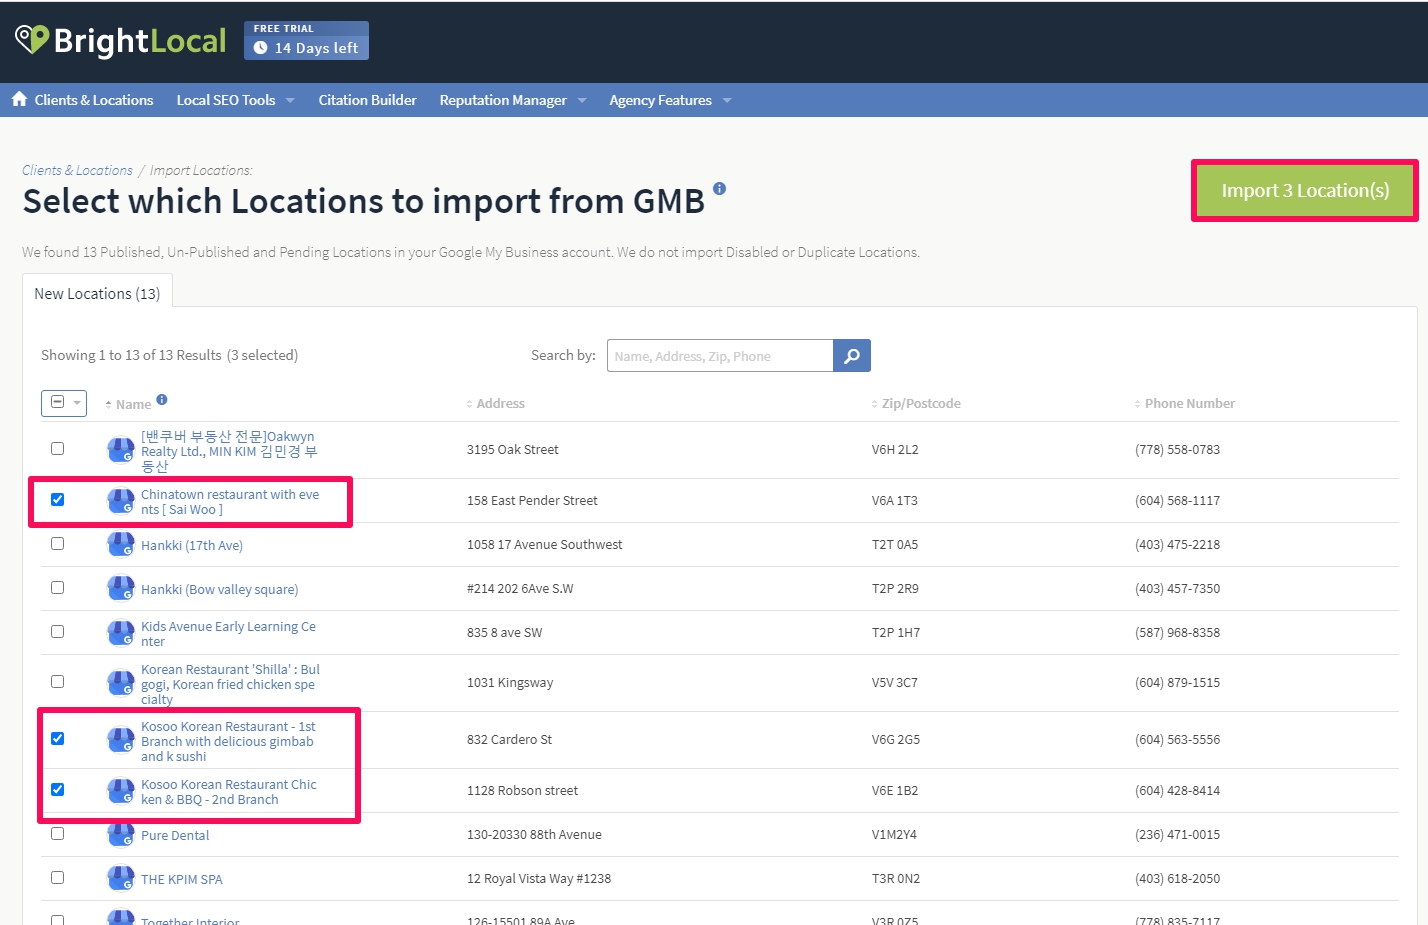Click phone number (778) 558-0783

point(1177,450)
